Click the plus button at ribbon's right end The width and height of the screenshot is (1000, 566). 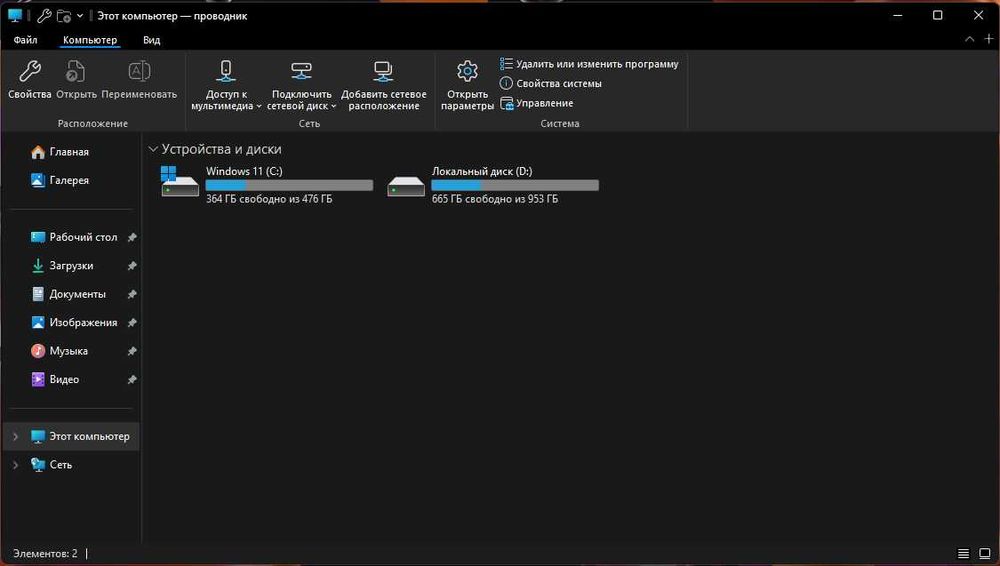tap(989, 39)
